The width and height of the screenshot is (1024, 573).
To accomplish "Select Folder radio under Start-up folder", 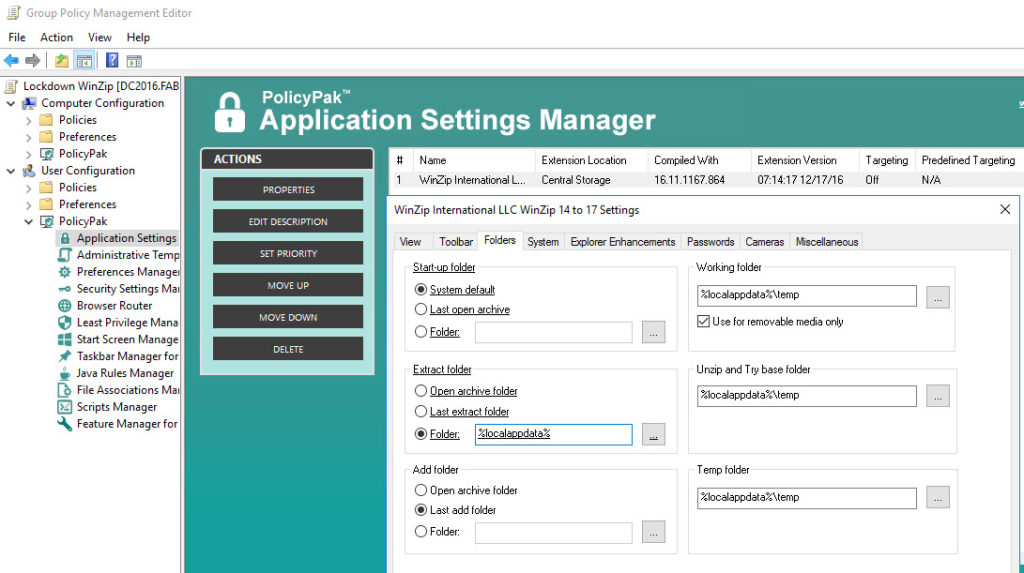I will [x=421, y=332].
